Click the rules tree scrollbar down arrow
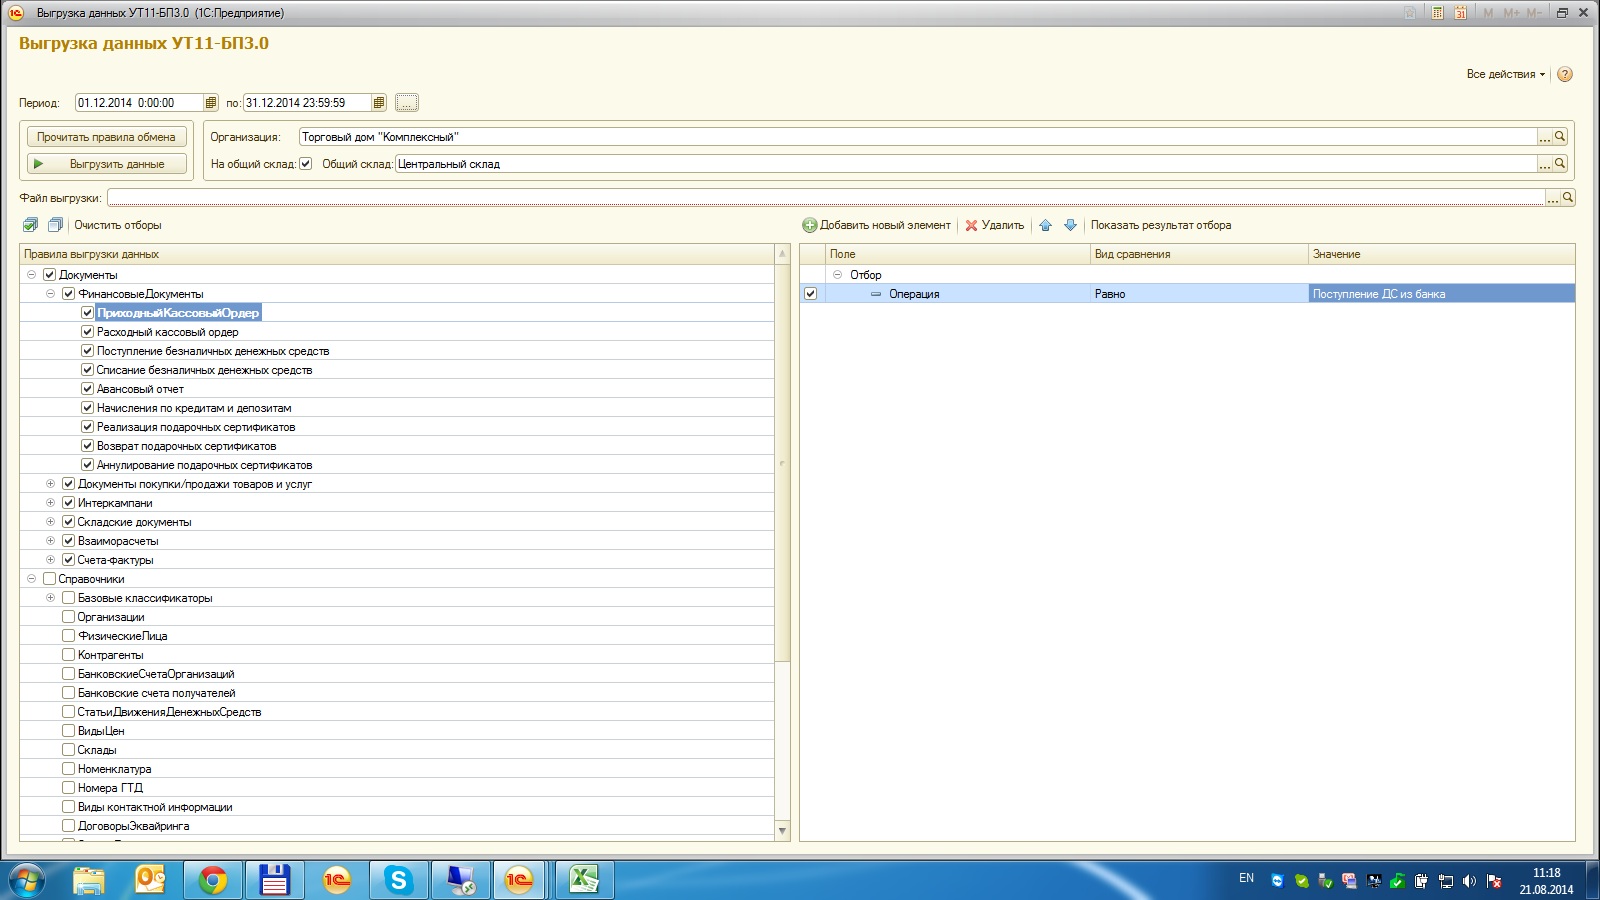 click(782, 831)
